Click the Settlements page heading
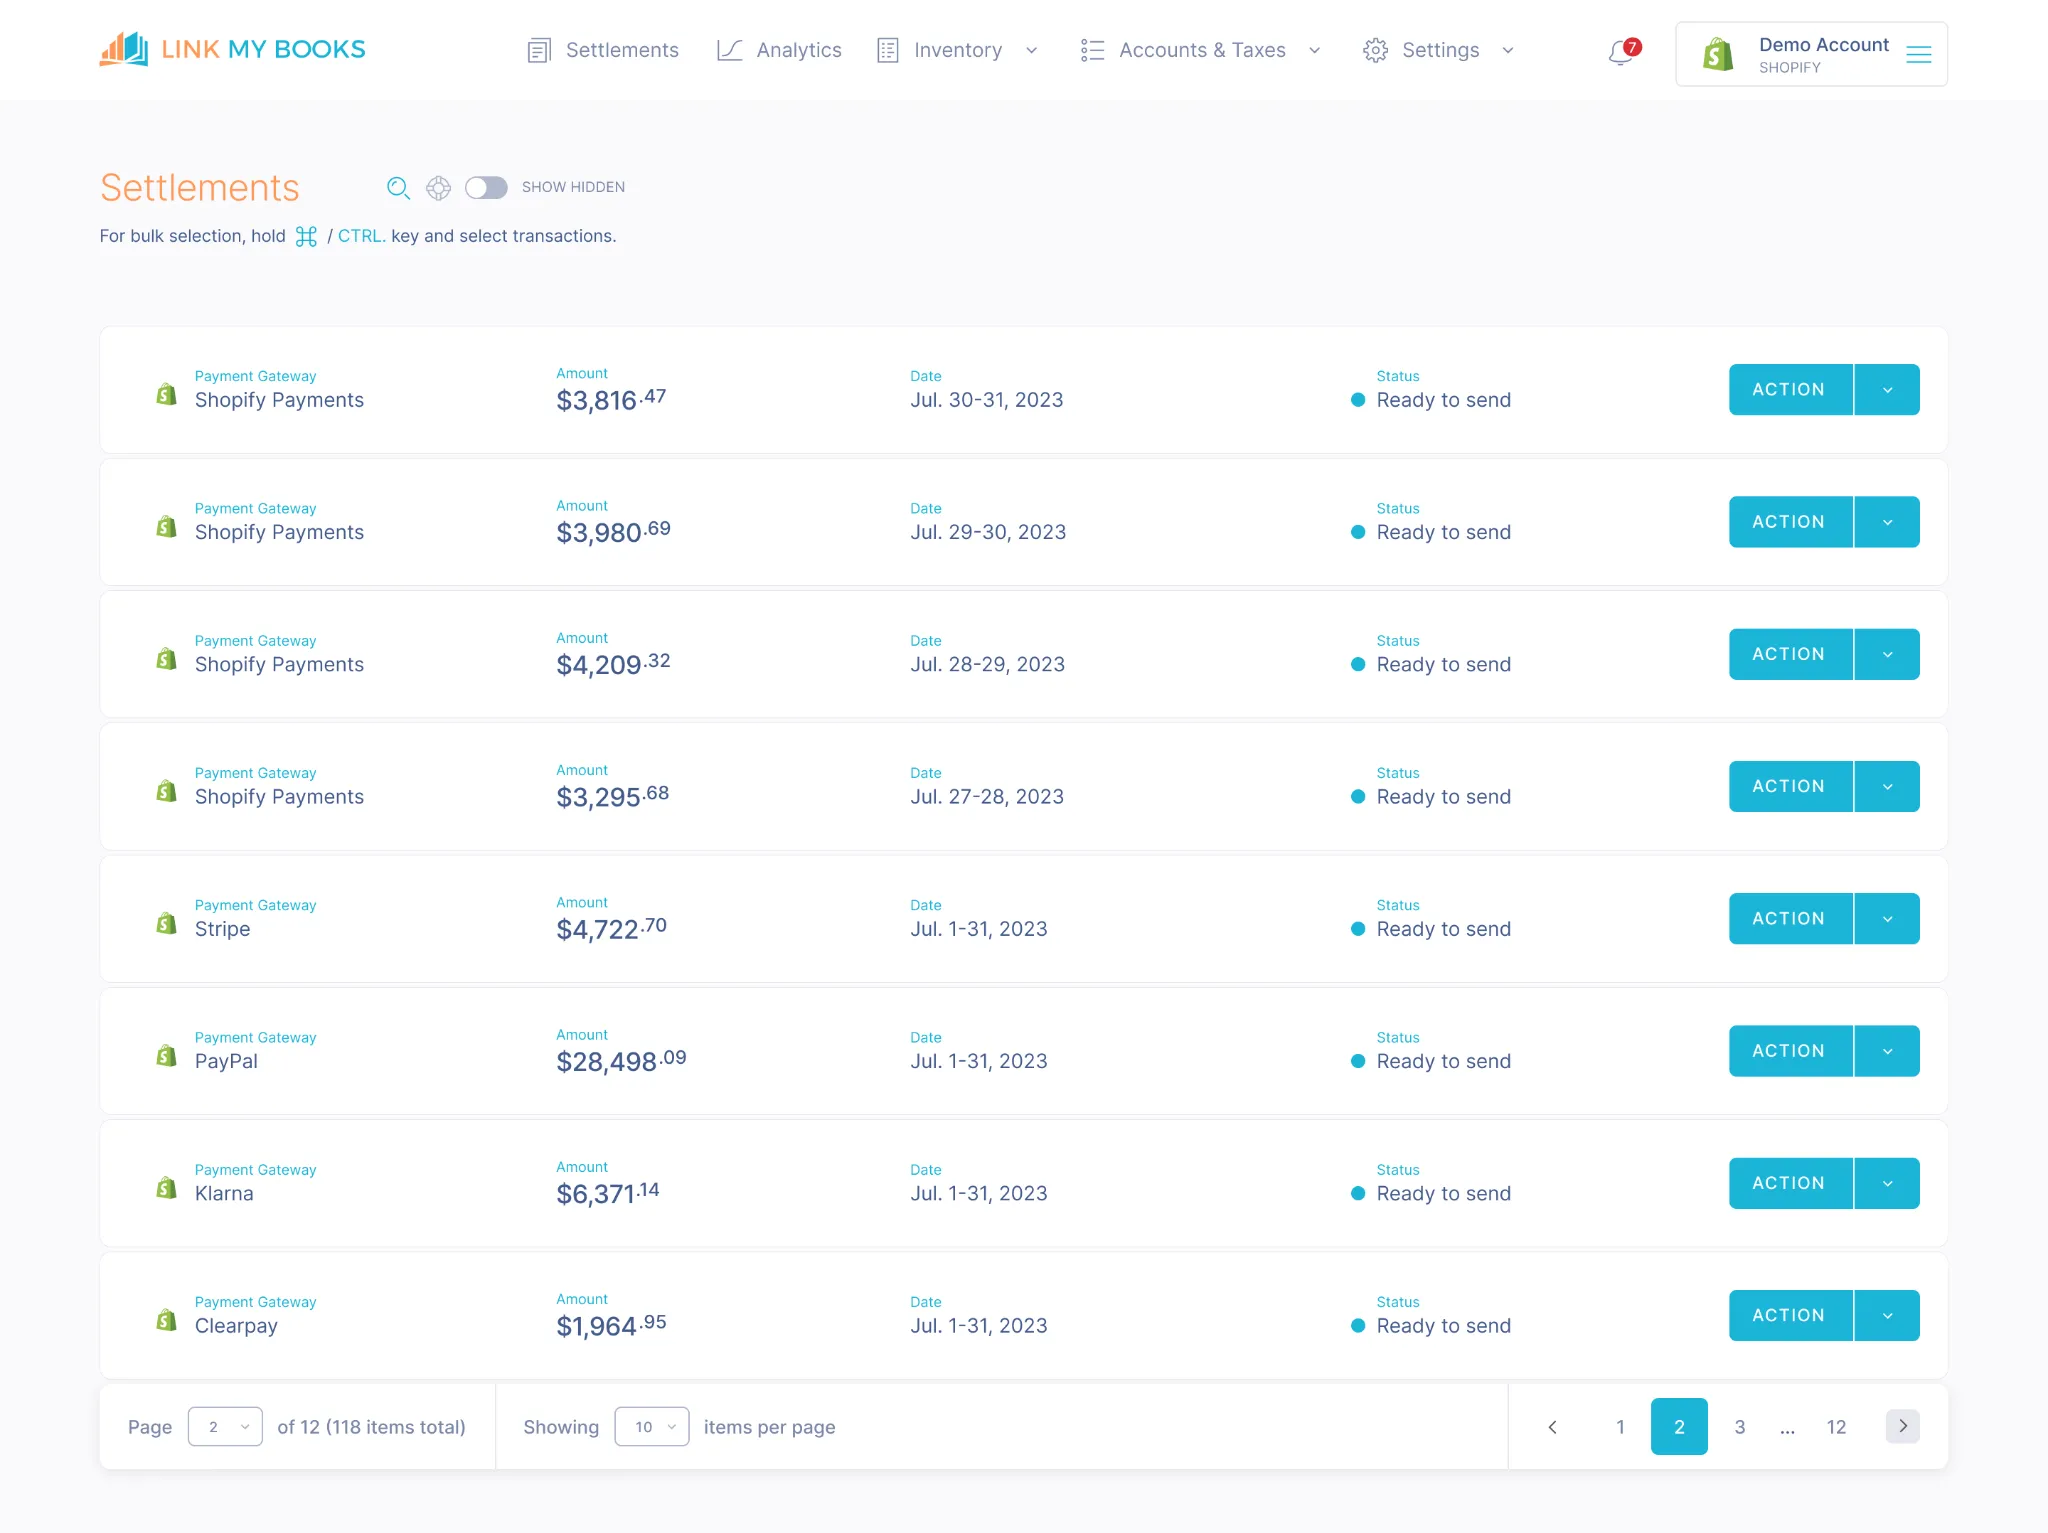2048x1533 pixels. 199,188
